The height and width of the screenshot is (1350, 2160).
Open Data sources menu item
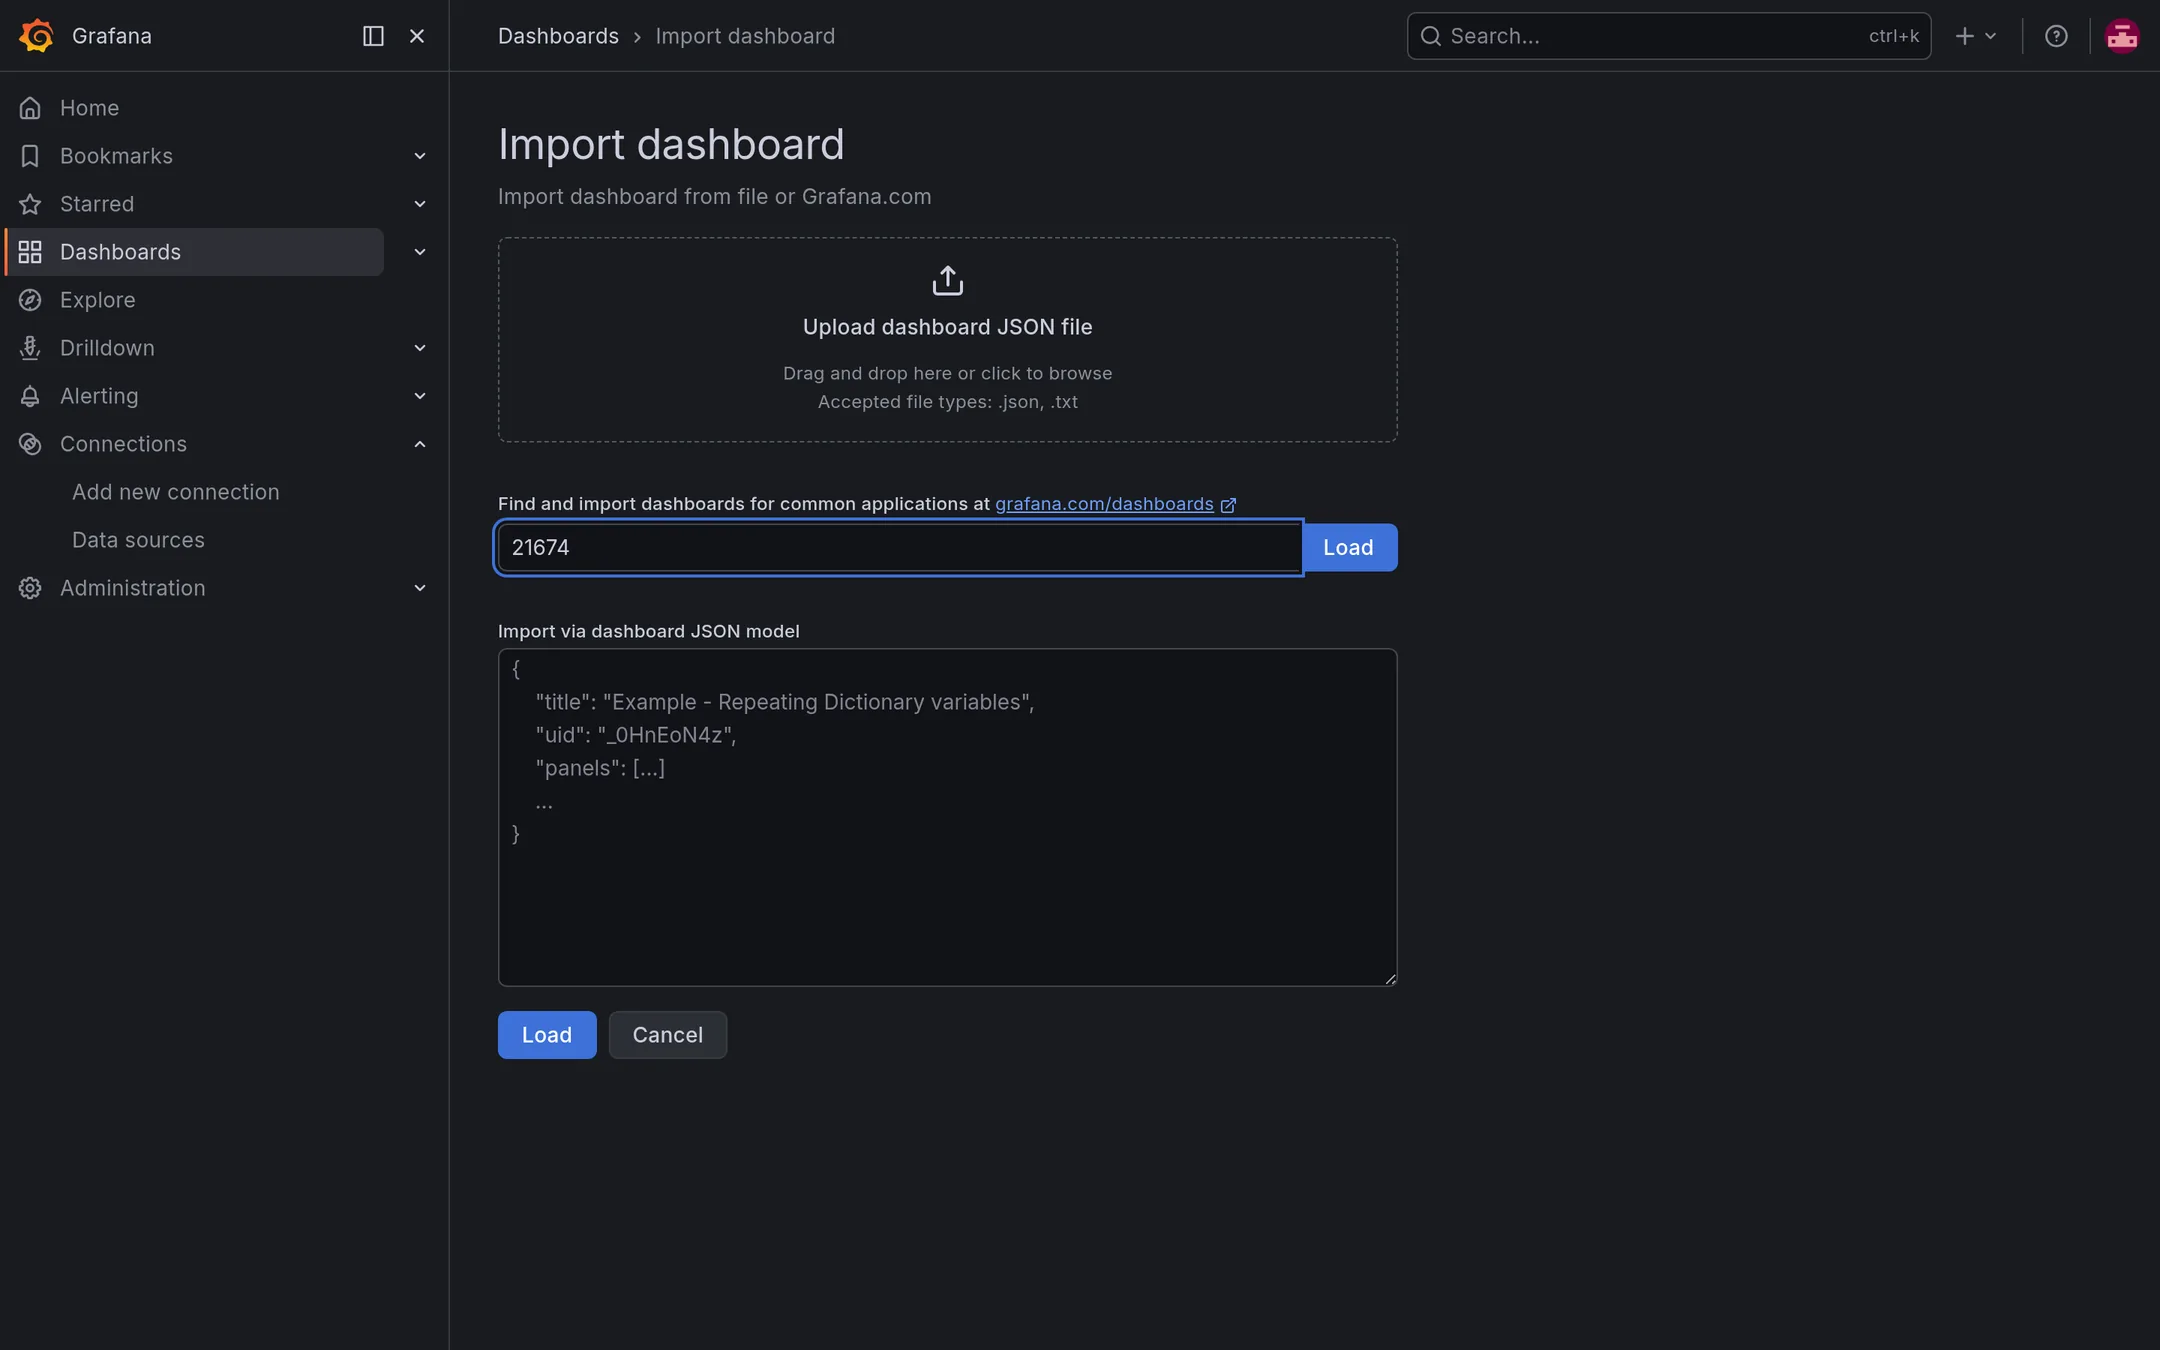coord(138,540)
